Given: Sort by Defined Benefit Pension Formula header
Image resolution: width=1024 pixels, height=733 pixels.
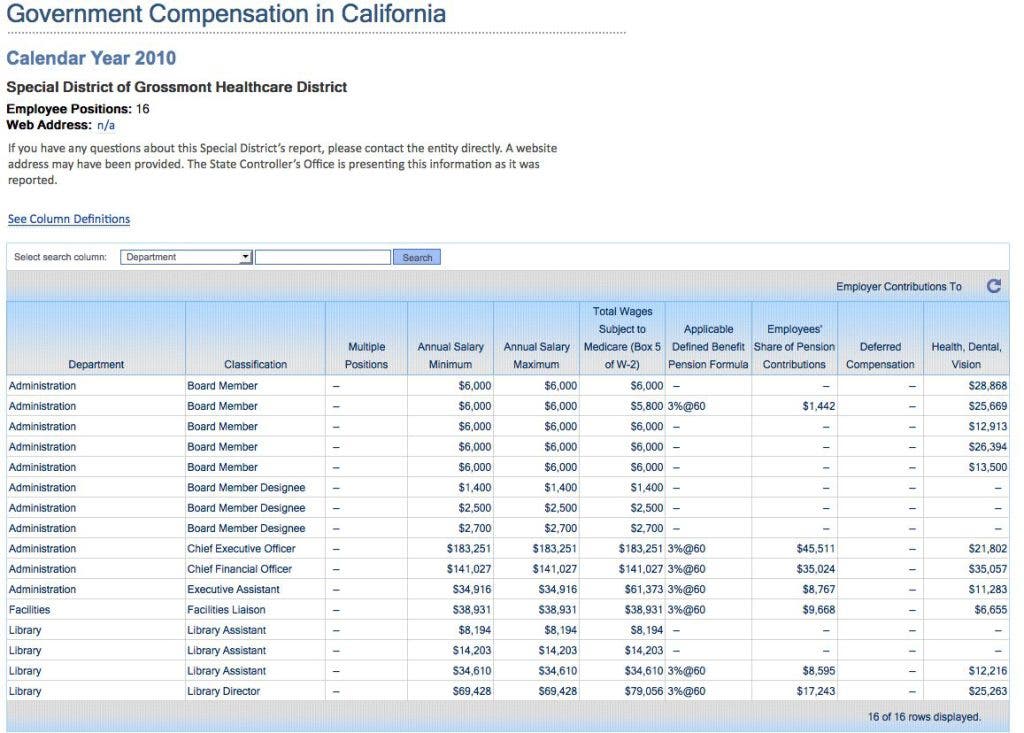Looking at the screenshot, I should 708,346.
